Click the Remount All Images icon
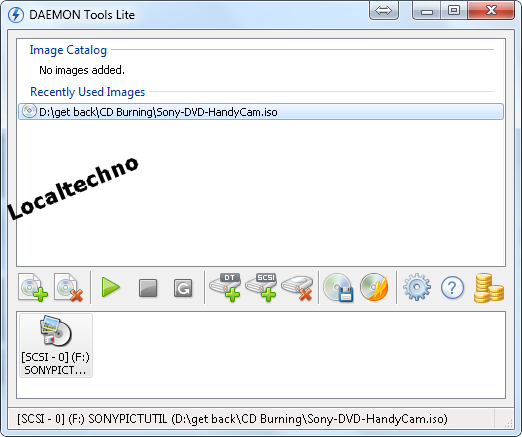This screenshot has height=437, width=522. (x=183, y=288)
